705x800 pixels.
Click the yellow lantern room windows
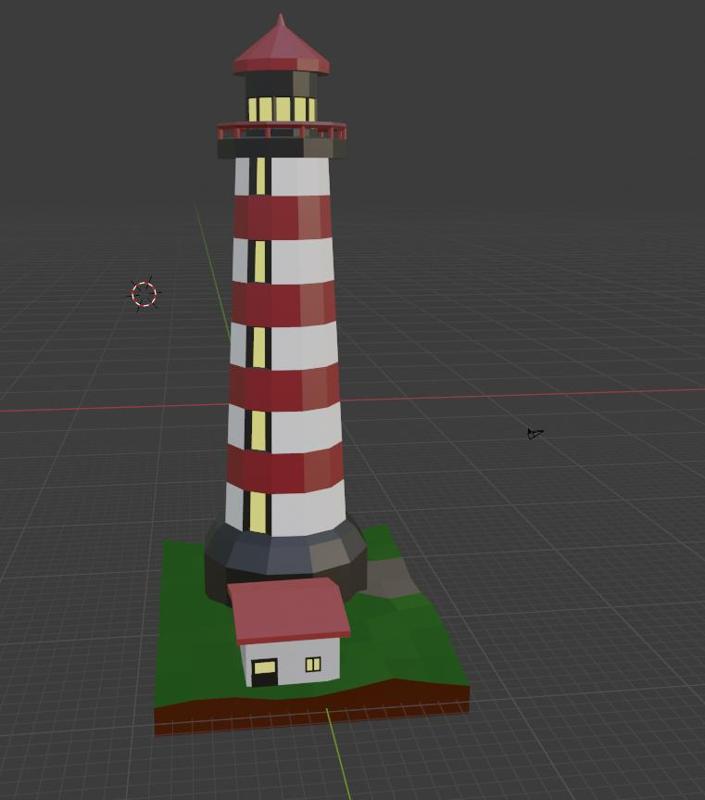point(282,109)
